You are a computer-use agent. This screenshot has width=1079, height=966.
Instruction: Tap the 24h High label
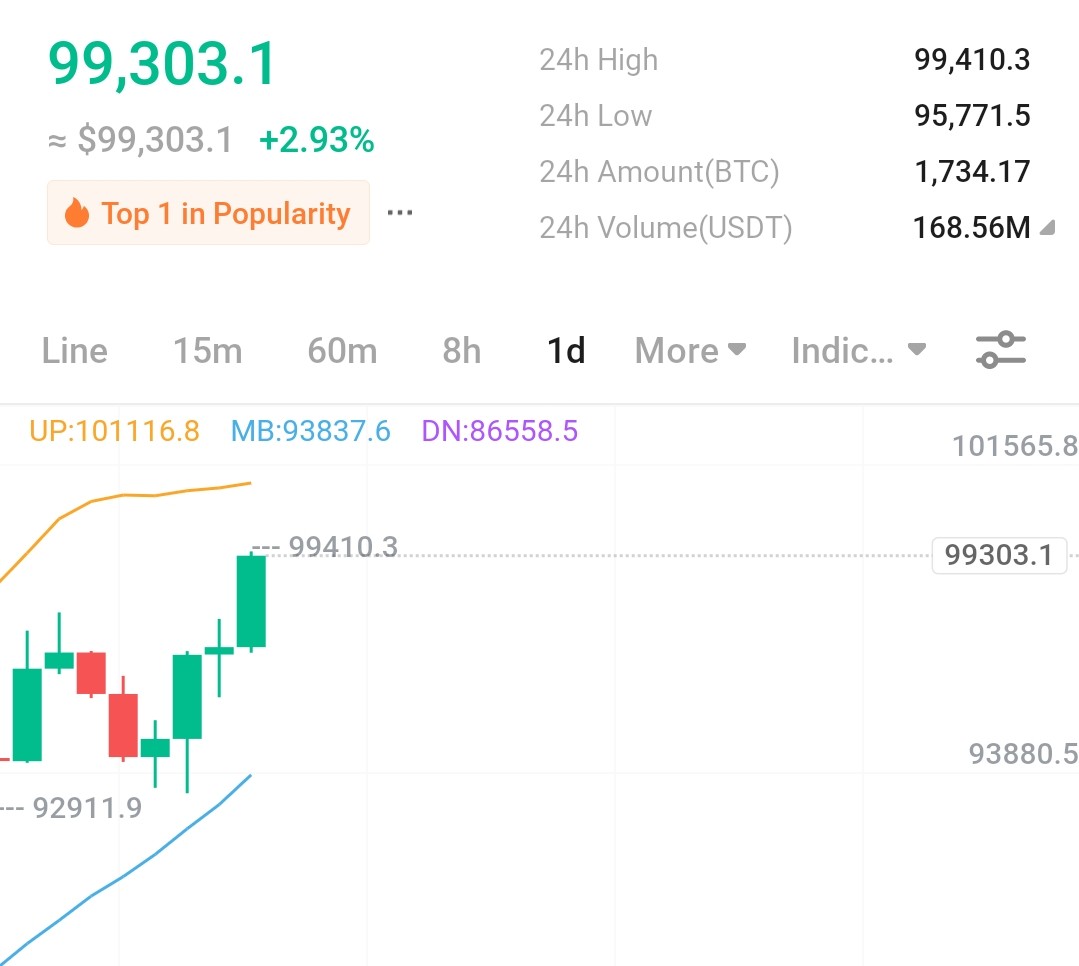[x=599, y=60]
